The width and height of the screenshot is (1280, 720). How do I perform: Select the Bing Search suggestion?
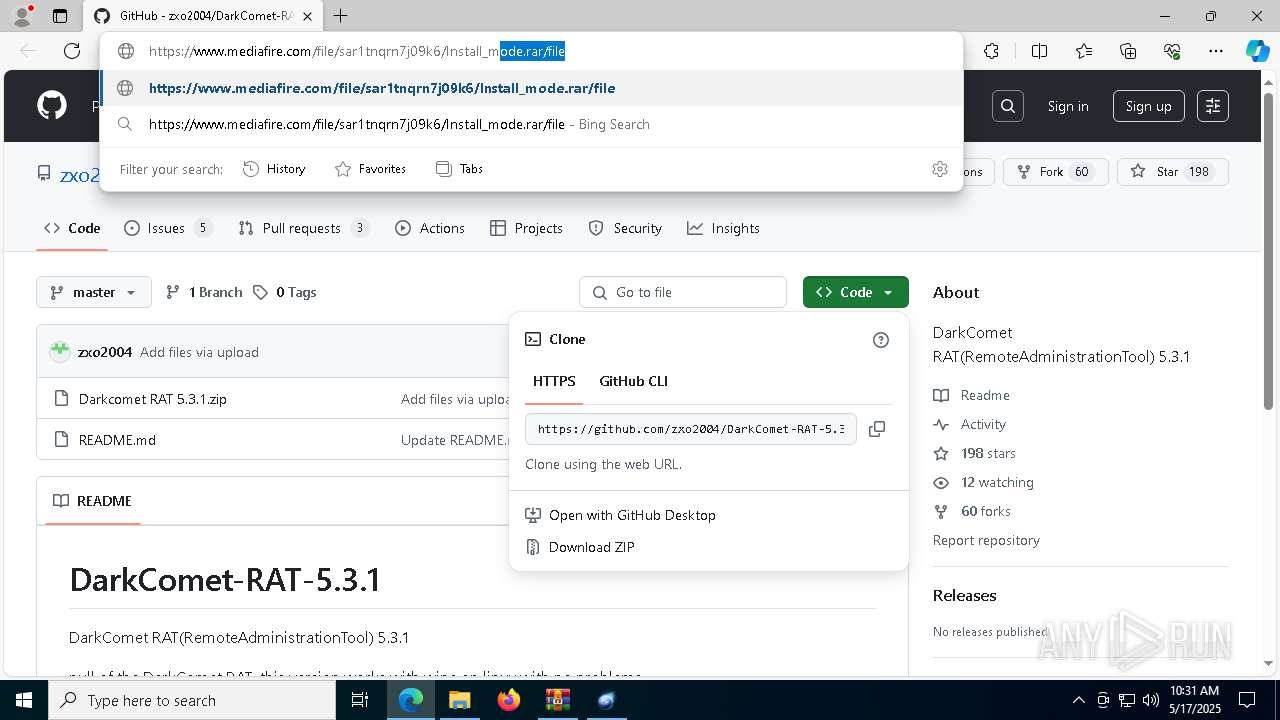532,124
